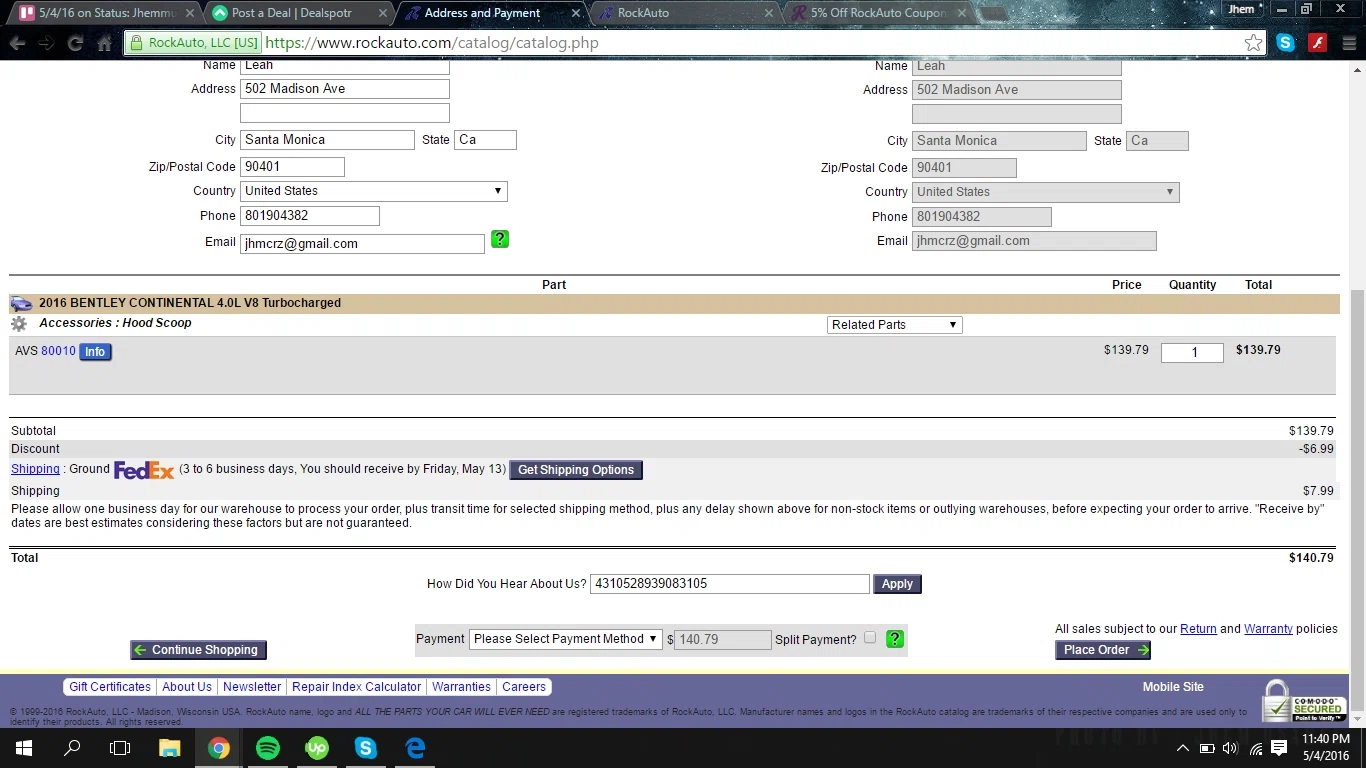This screenshot has height=768, width=1366.
Task: Open Repair Index Calculator footer link
Action: [356, 687]
